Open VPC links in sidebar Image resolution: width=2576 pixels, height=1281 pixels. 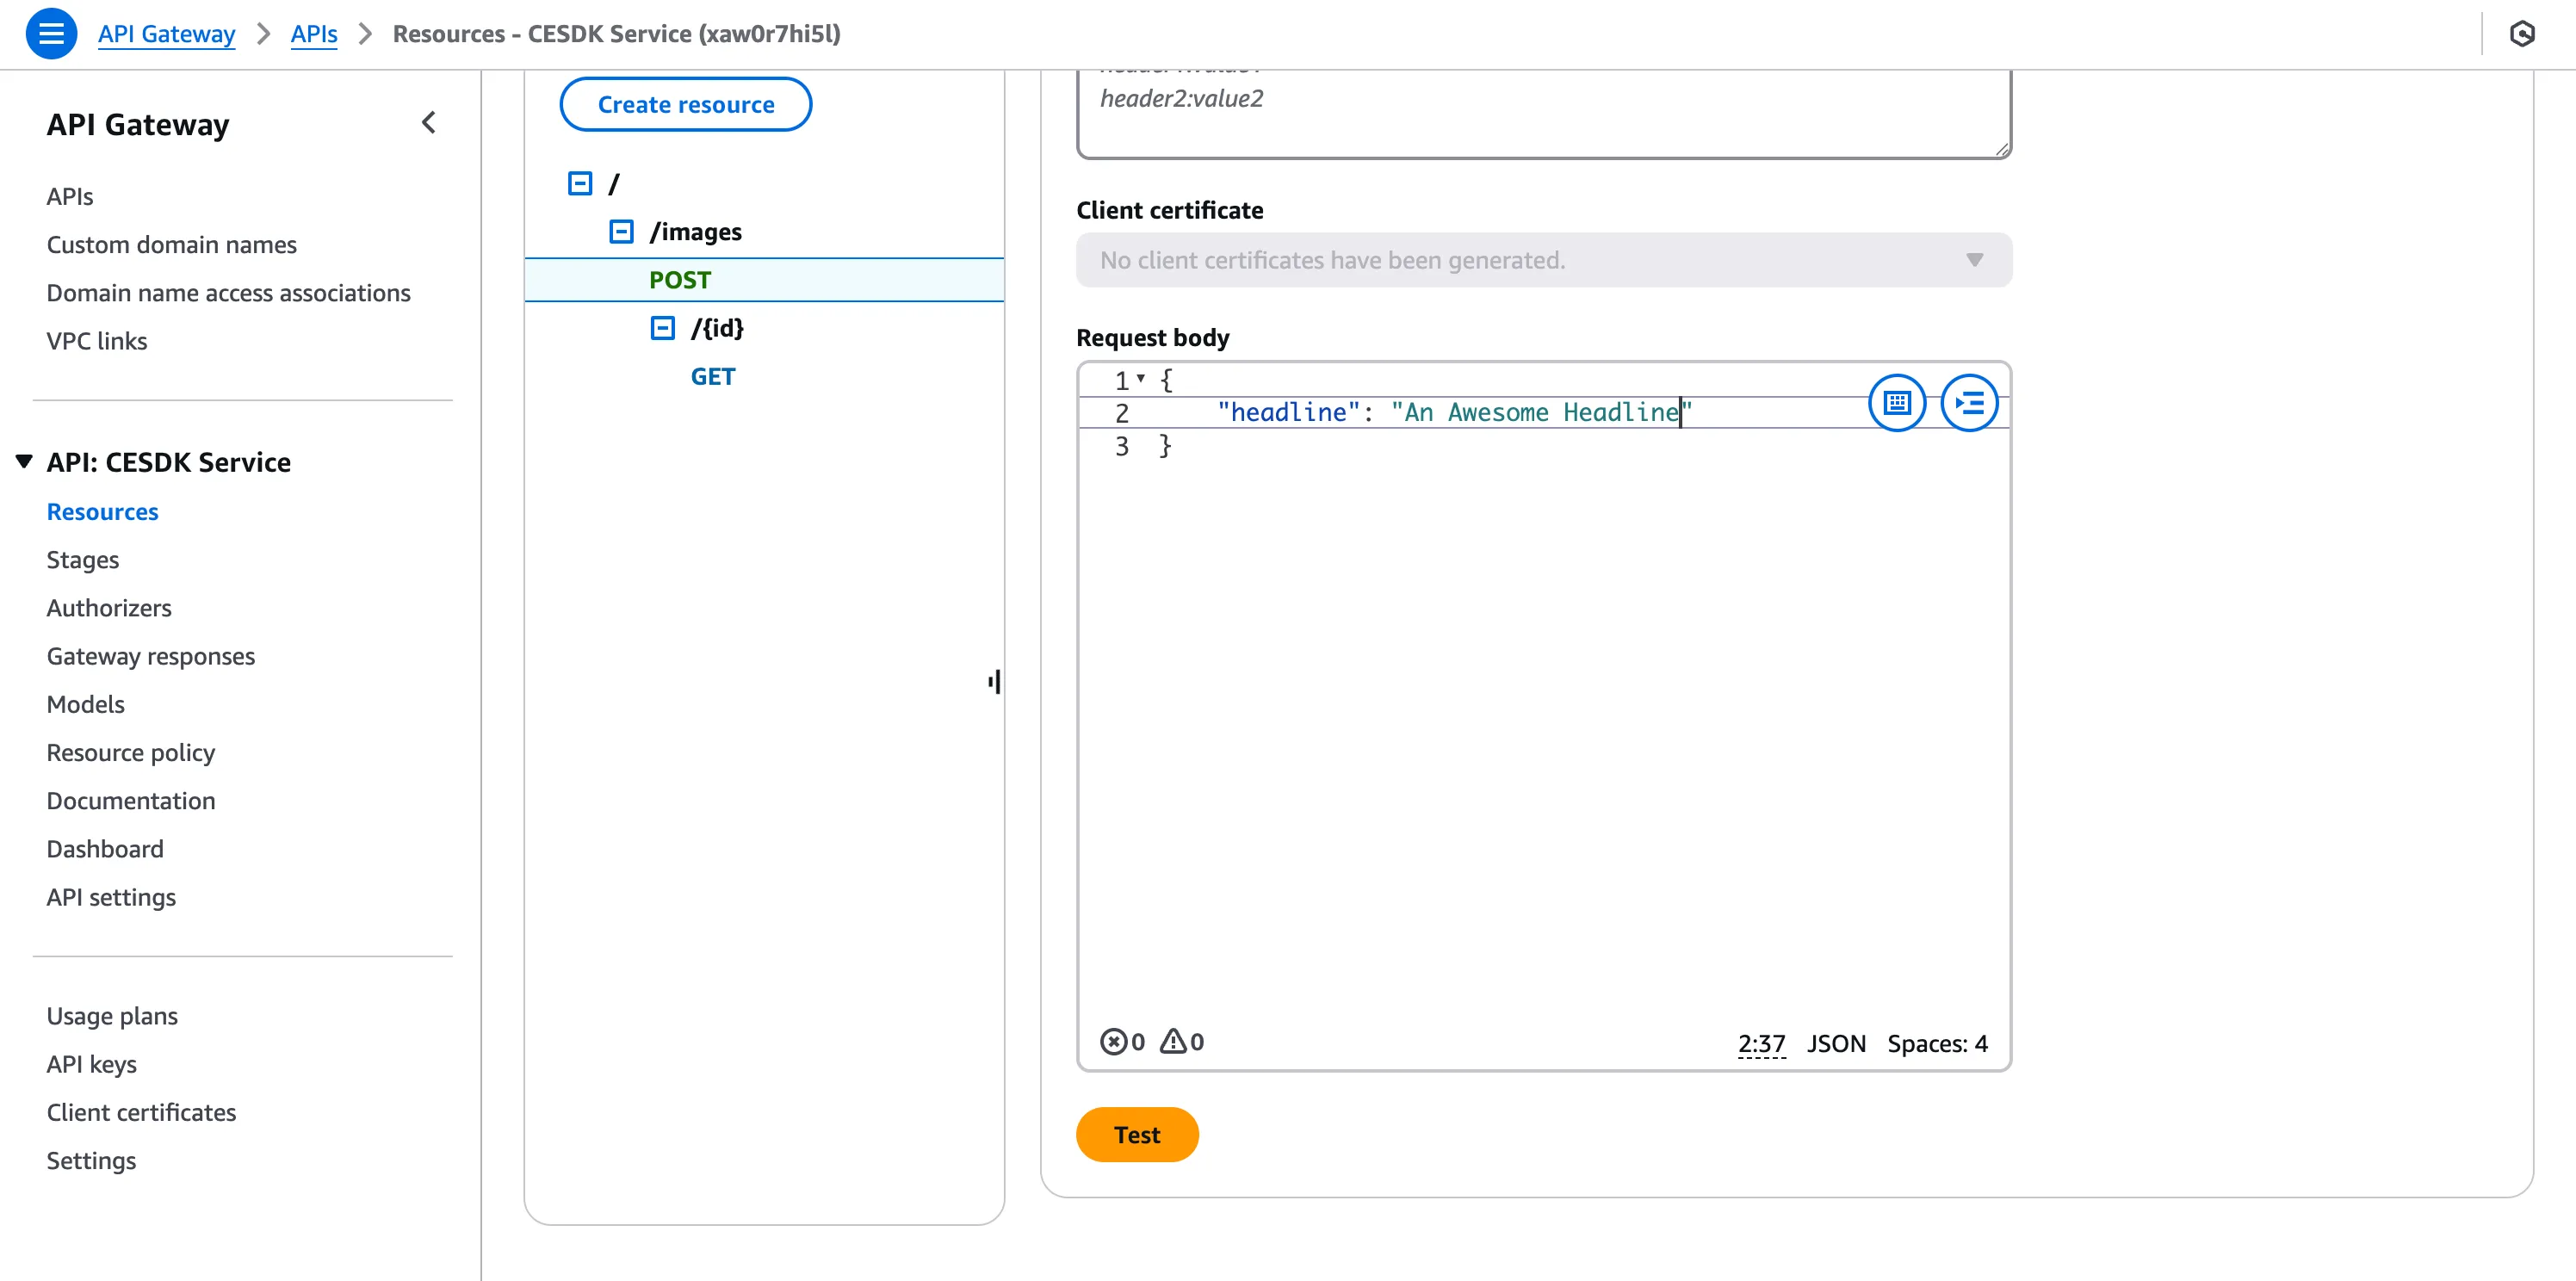point(97,340)
